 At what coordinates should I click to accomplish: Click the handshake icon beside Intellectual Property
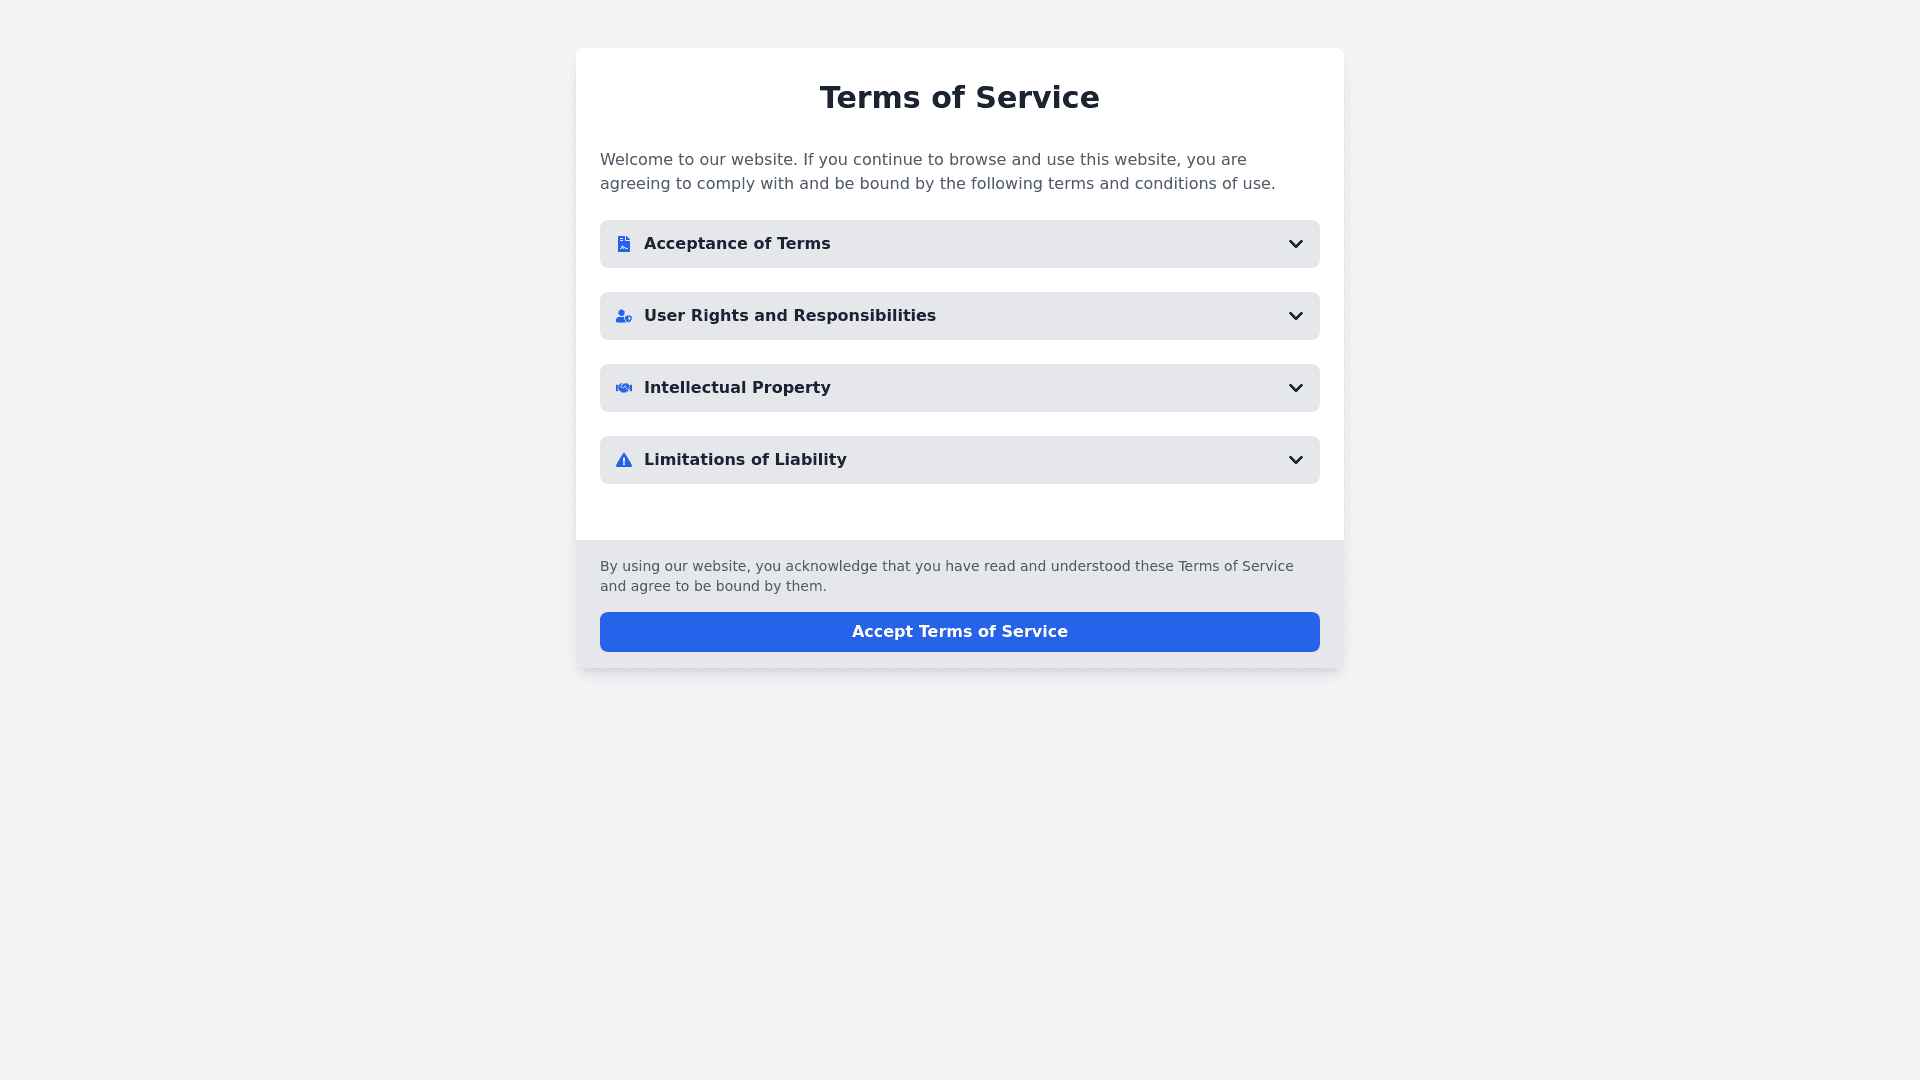coord(624,388)
